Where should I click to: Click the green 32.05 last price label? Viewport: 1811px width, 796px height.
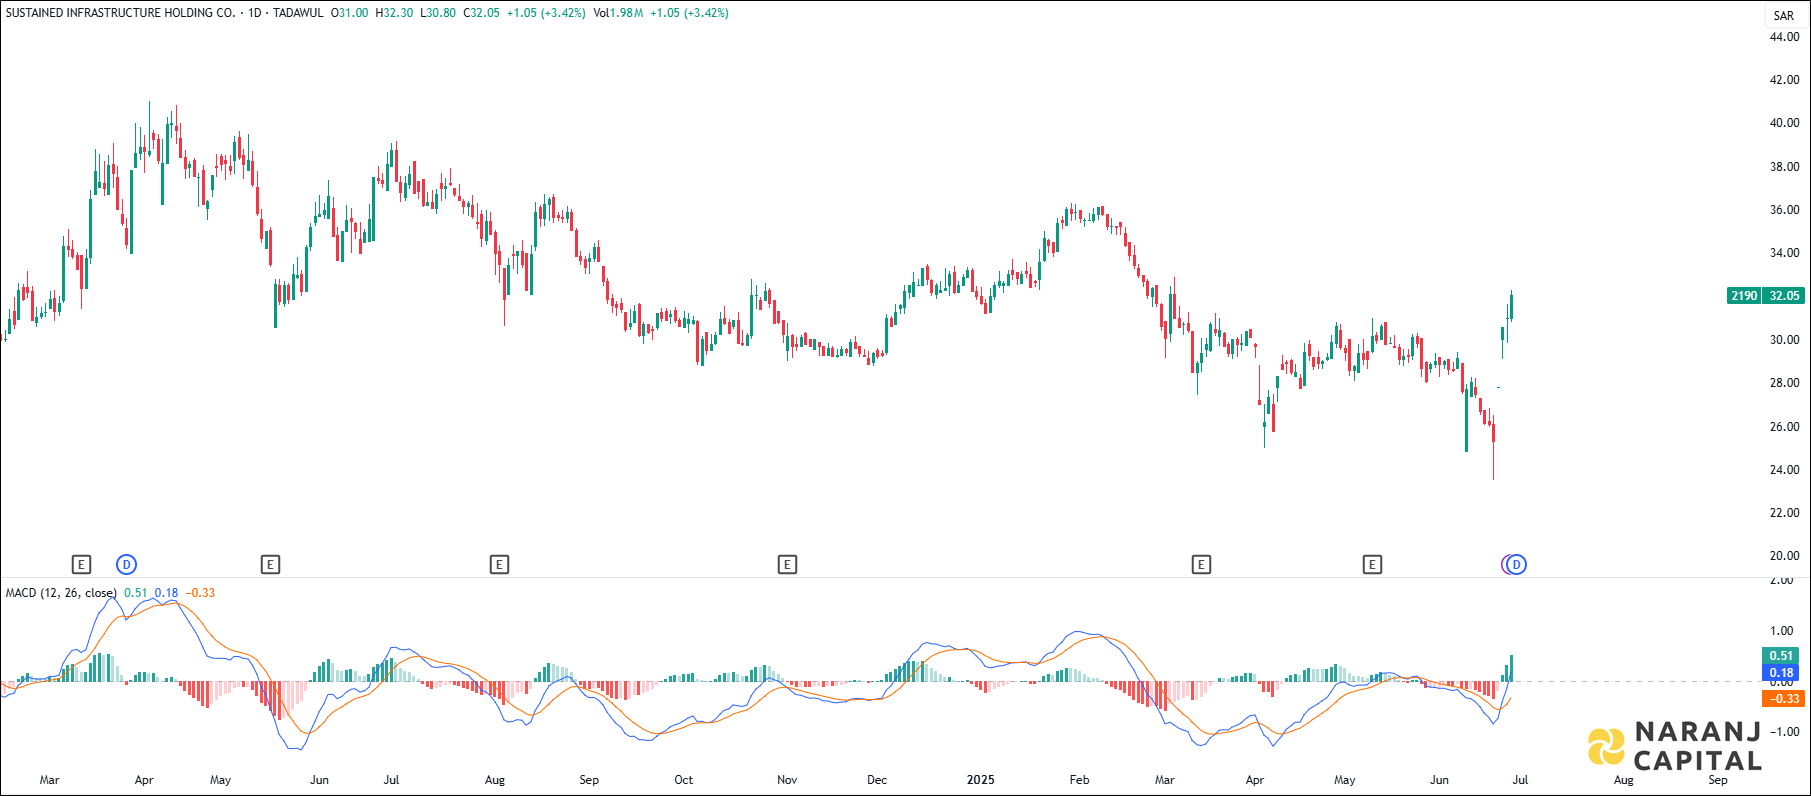tap(1784, 296)
